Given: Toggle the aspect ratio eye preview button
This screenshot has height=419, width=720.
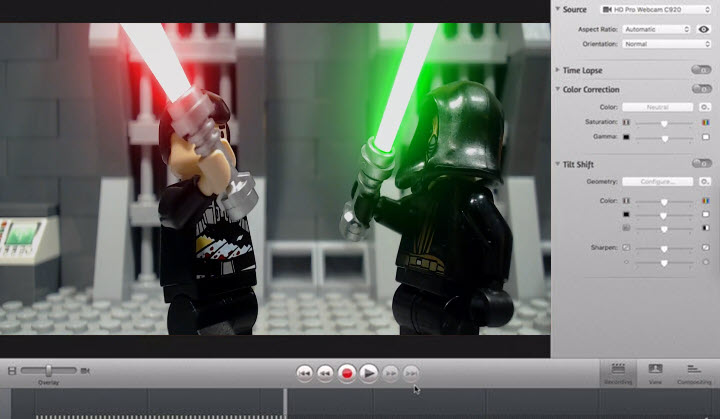Looking at the screenshot, I should 704,29.
